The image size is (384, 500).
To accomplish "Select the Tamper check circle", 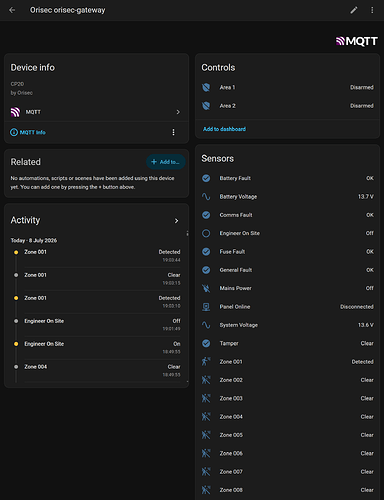I will 206,343.
